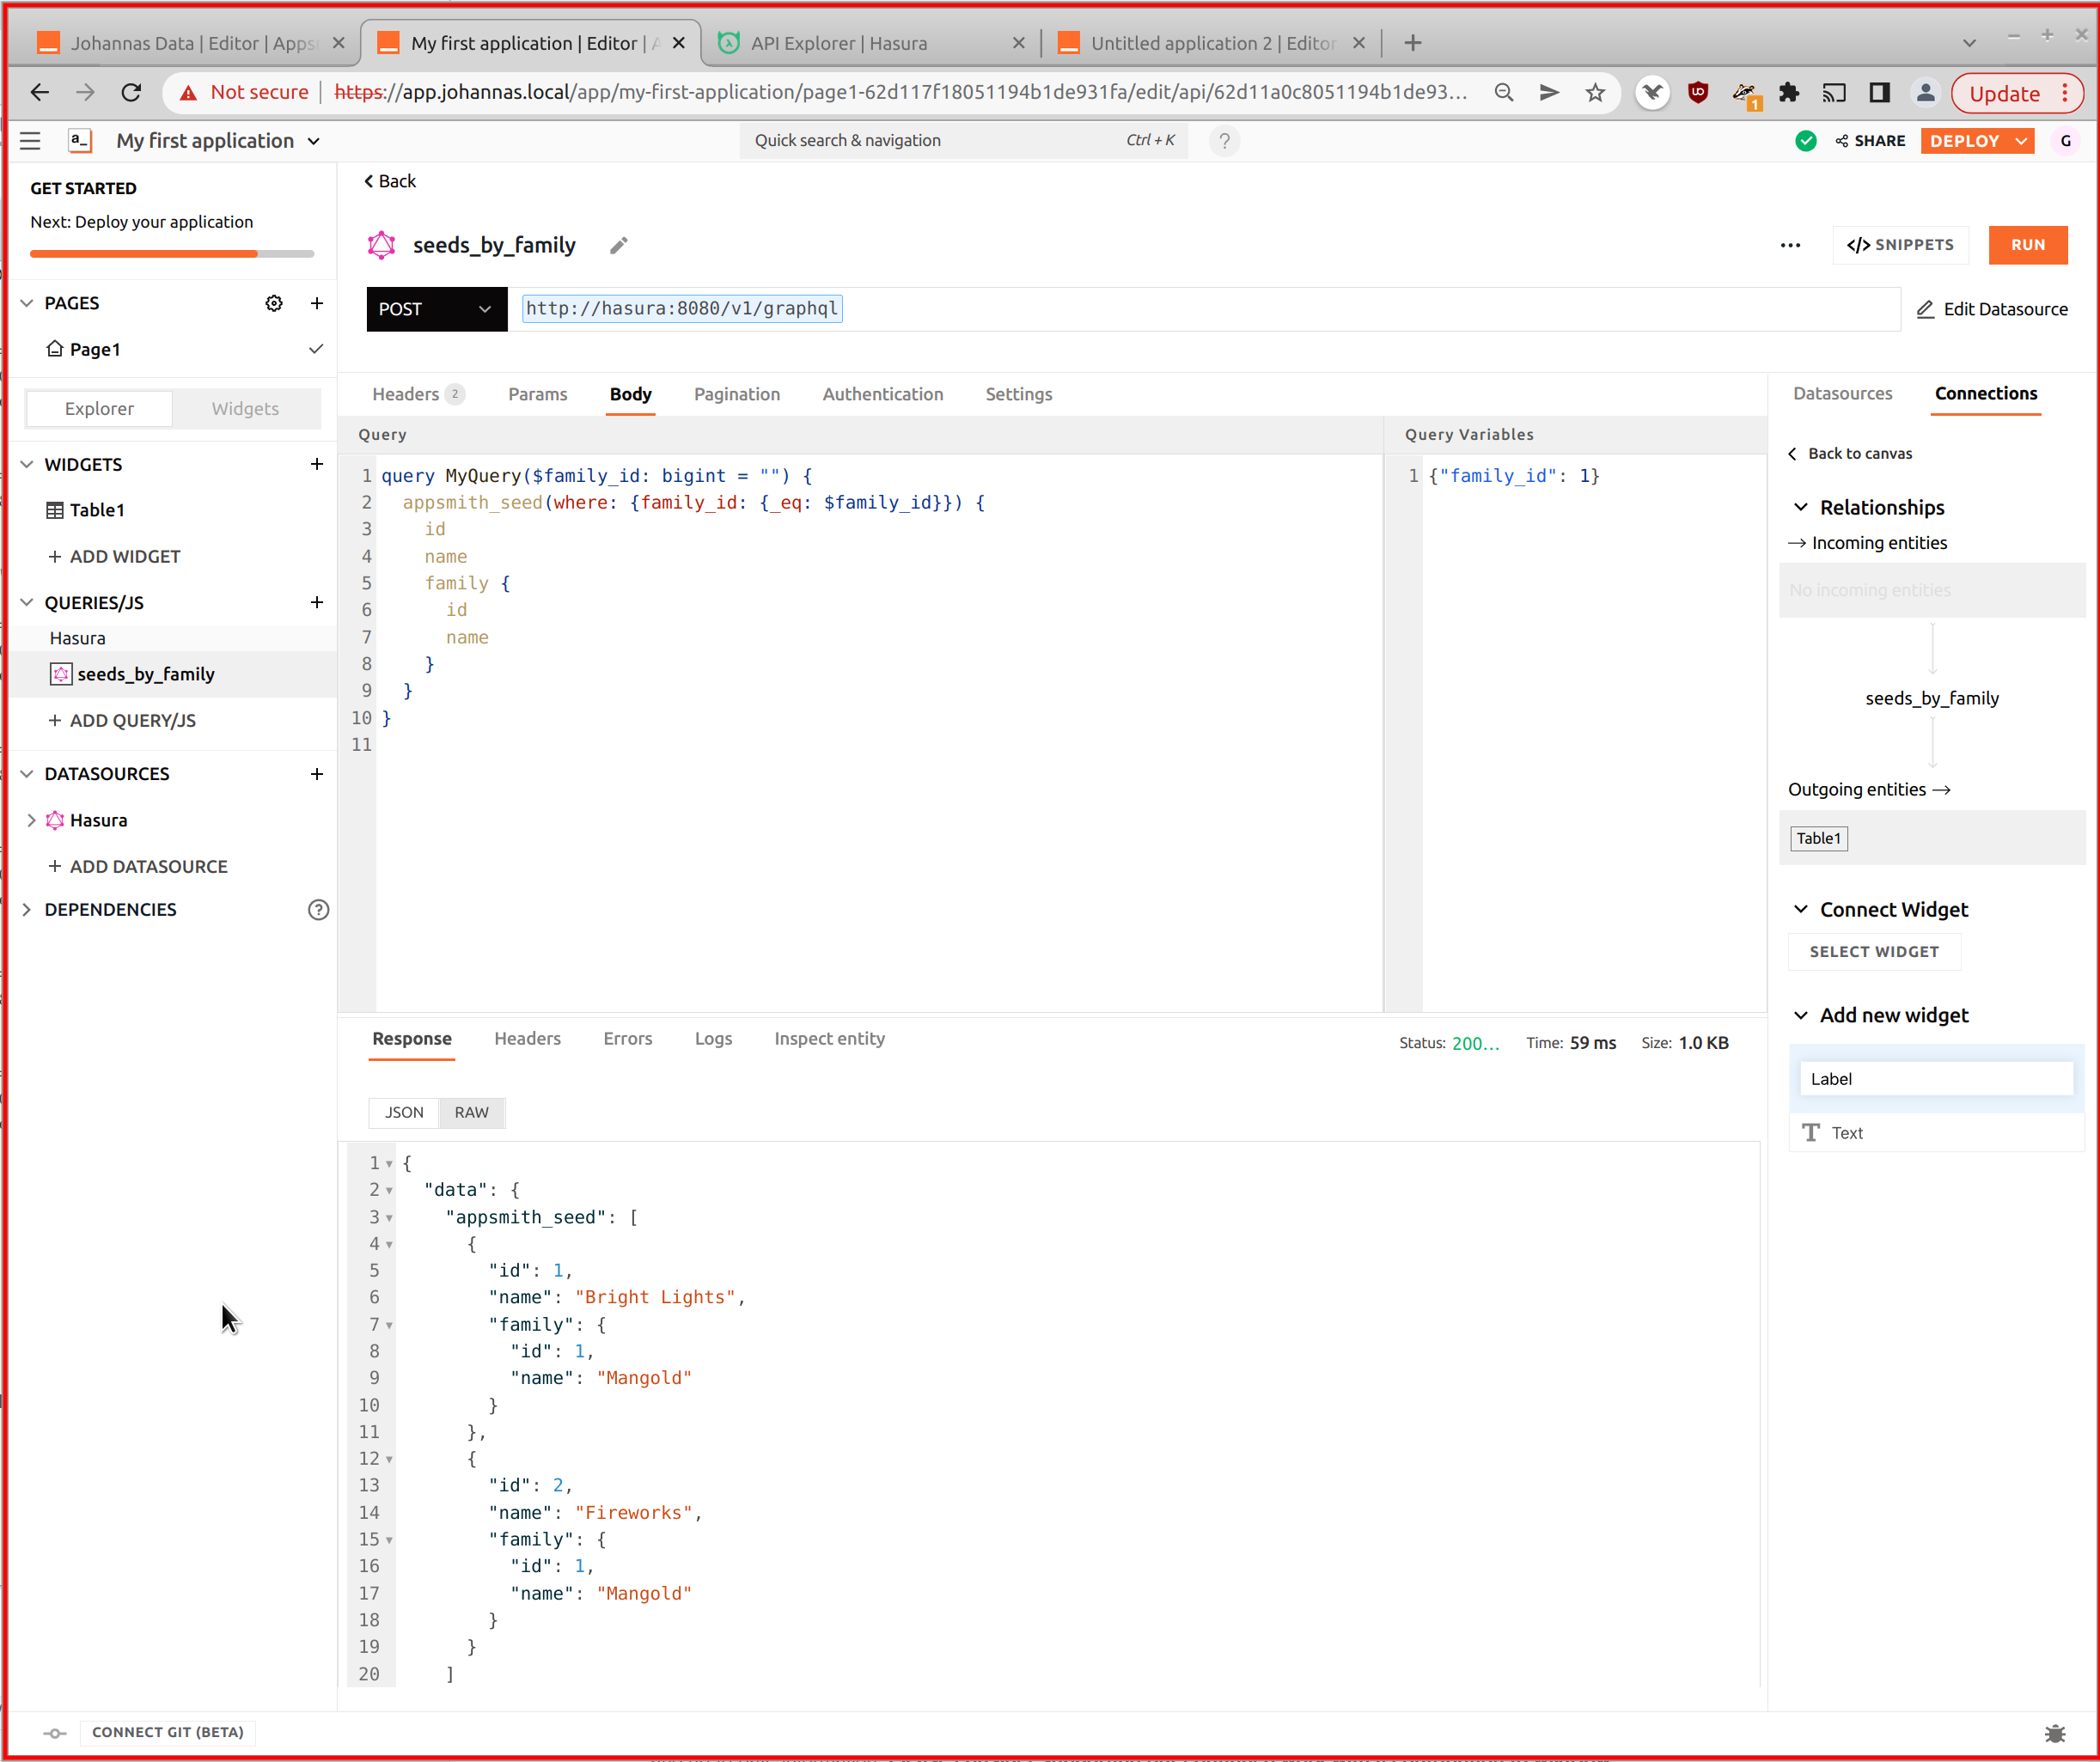Switch the response view to RAW
The width and height of the screenshot is (2100, 1762).
(471, 1112)
